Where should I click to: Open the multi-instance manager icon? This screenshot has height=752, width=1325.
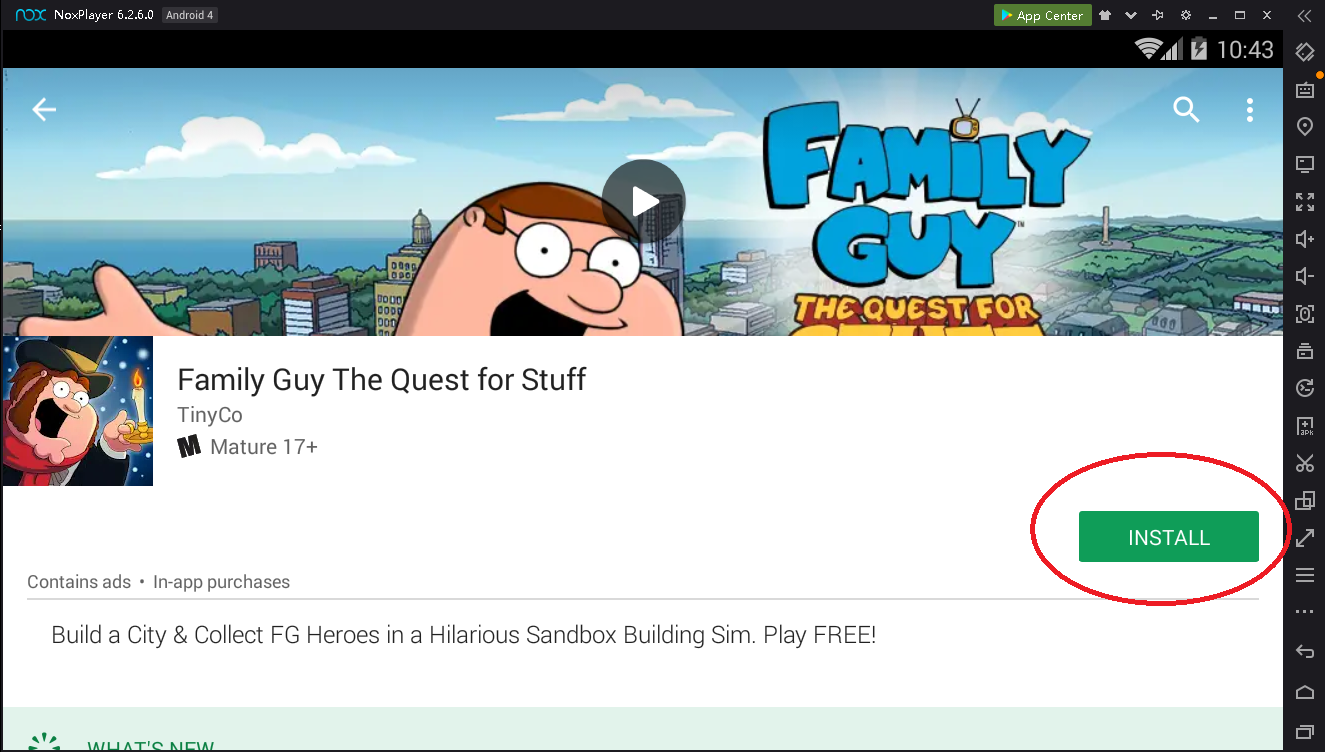coord(1305,500)
